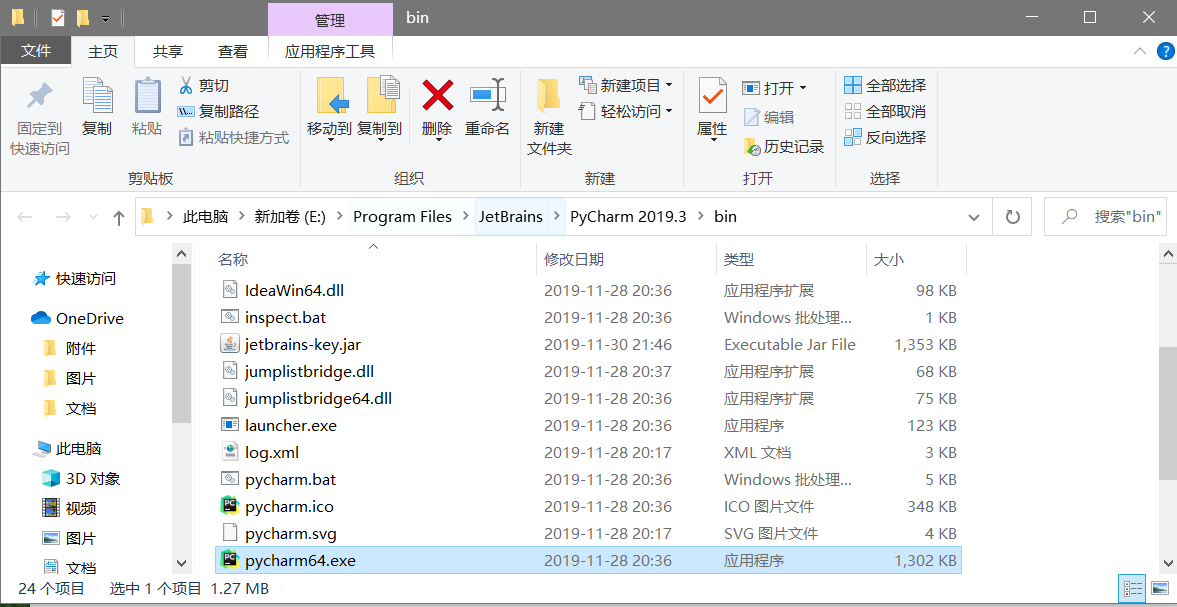Open the Application Tools (应用程序工具) tab
Image resolution: width=1177 pixels, height=607 pixels.
(x=330, y=51)
